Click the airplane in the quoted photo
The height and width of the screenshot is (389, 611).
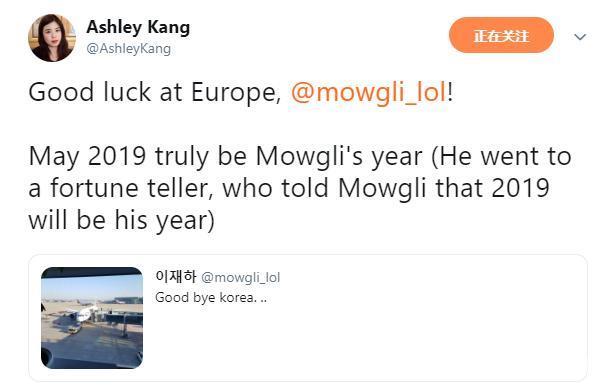[83, 314]
